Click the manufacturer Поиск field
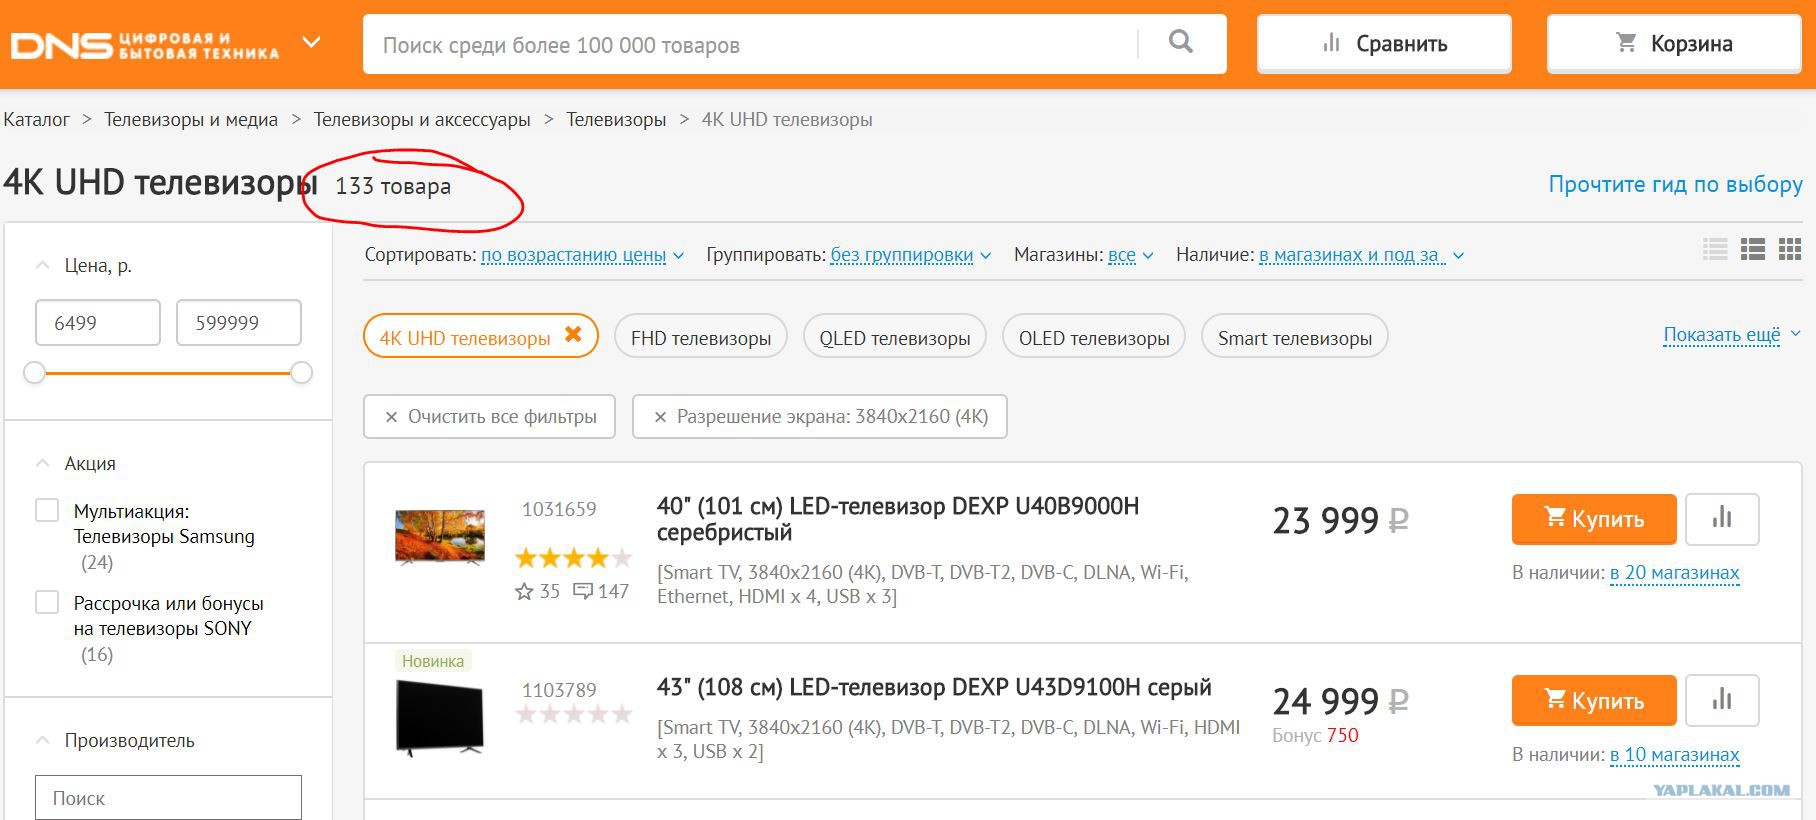Viewport: 1816px width, 820px height. coord(168,798)
